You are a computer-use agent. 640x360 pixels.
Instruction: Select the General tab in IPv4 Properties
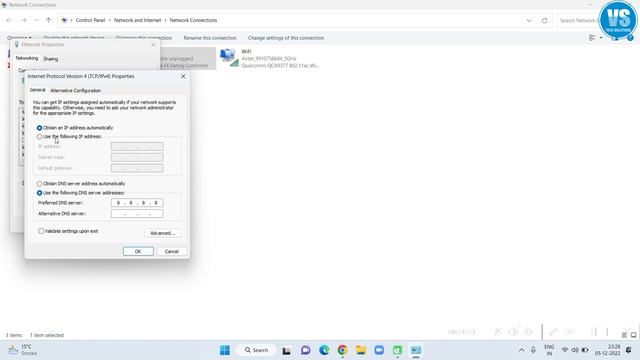click(38, 90)
